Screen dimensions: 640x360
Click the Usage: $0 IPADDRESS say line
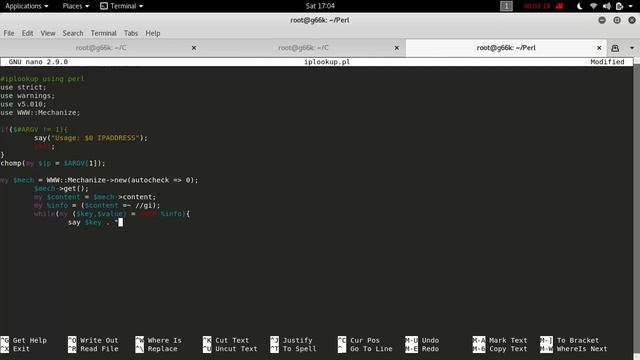pos(91,138)
